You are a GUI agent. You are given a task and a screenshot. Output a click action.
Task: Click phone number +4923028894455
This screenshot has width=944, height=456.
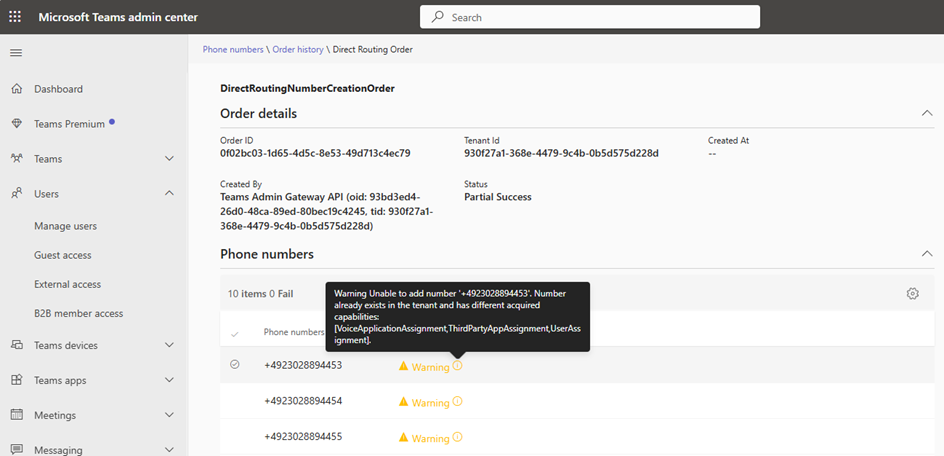(x=303, y=436)
